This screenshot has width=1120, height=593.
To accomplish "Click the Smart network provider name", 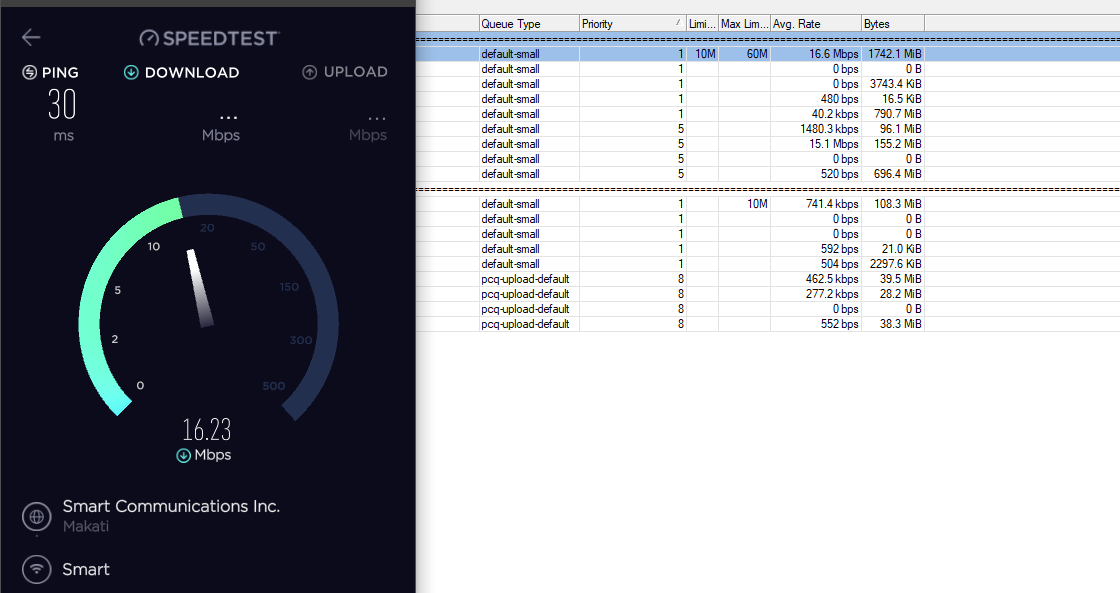I will tap(86, 569).
